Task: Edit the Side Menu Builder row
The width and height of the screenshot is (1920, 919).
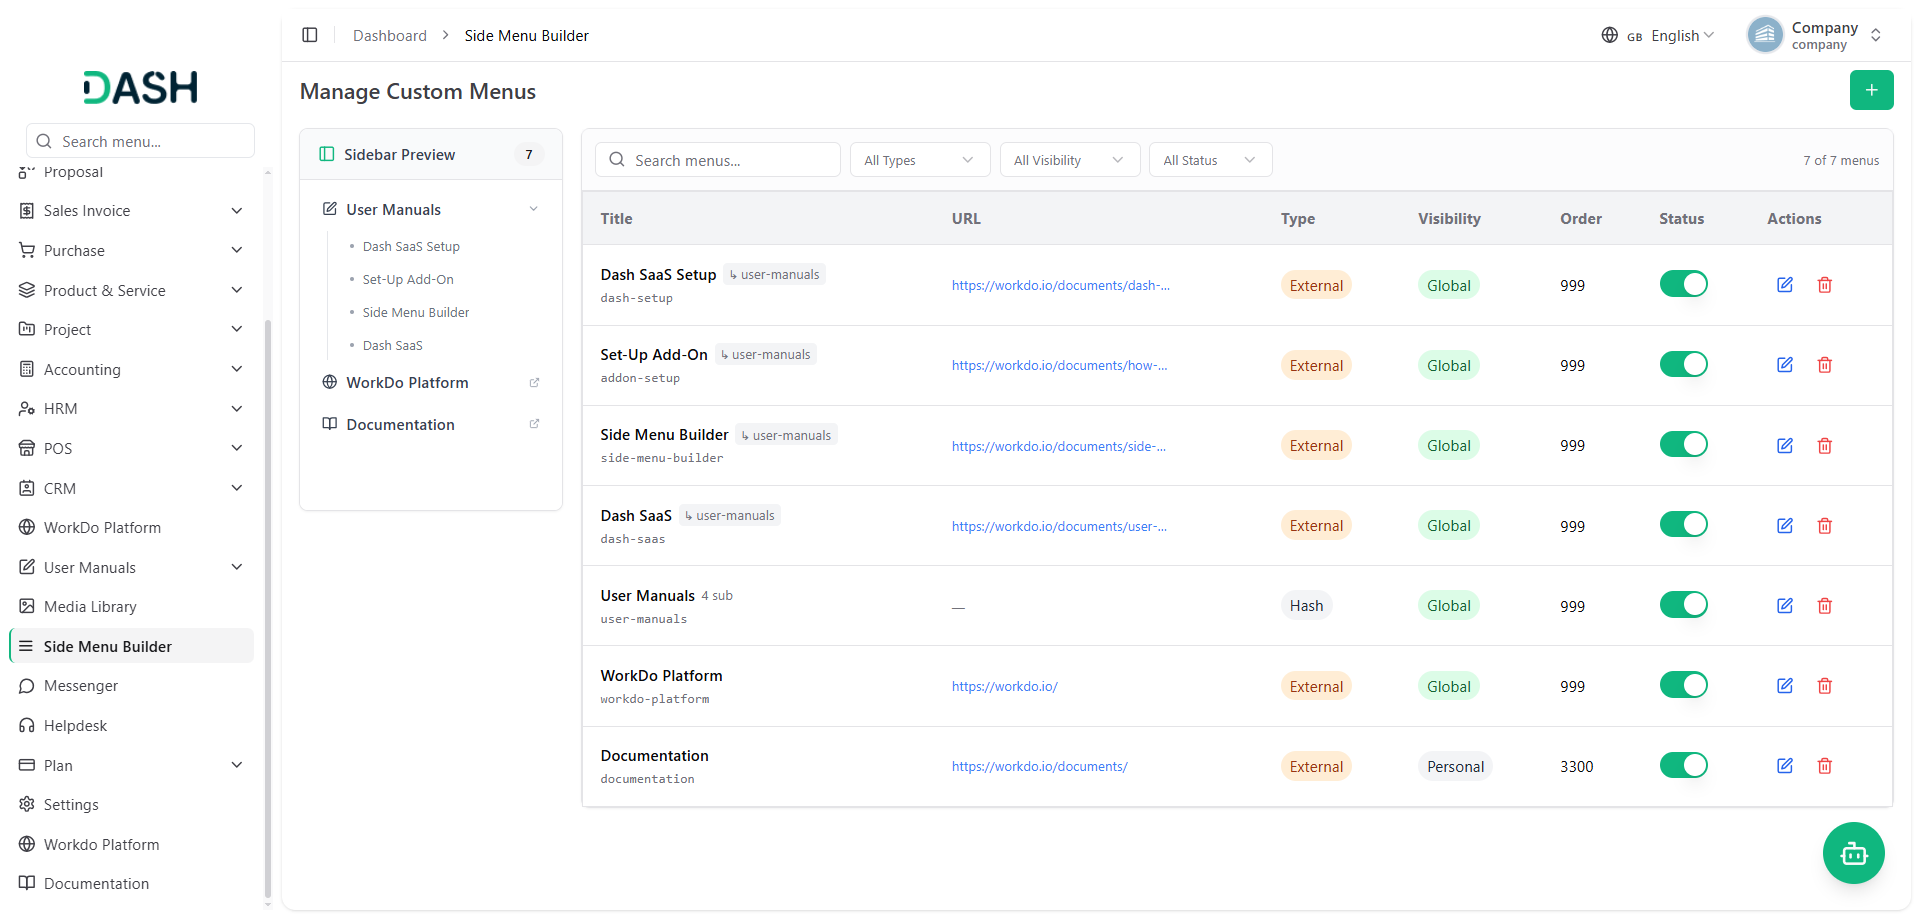Action: [x=1784, y=445]
